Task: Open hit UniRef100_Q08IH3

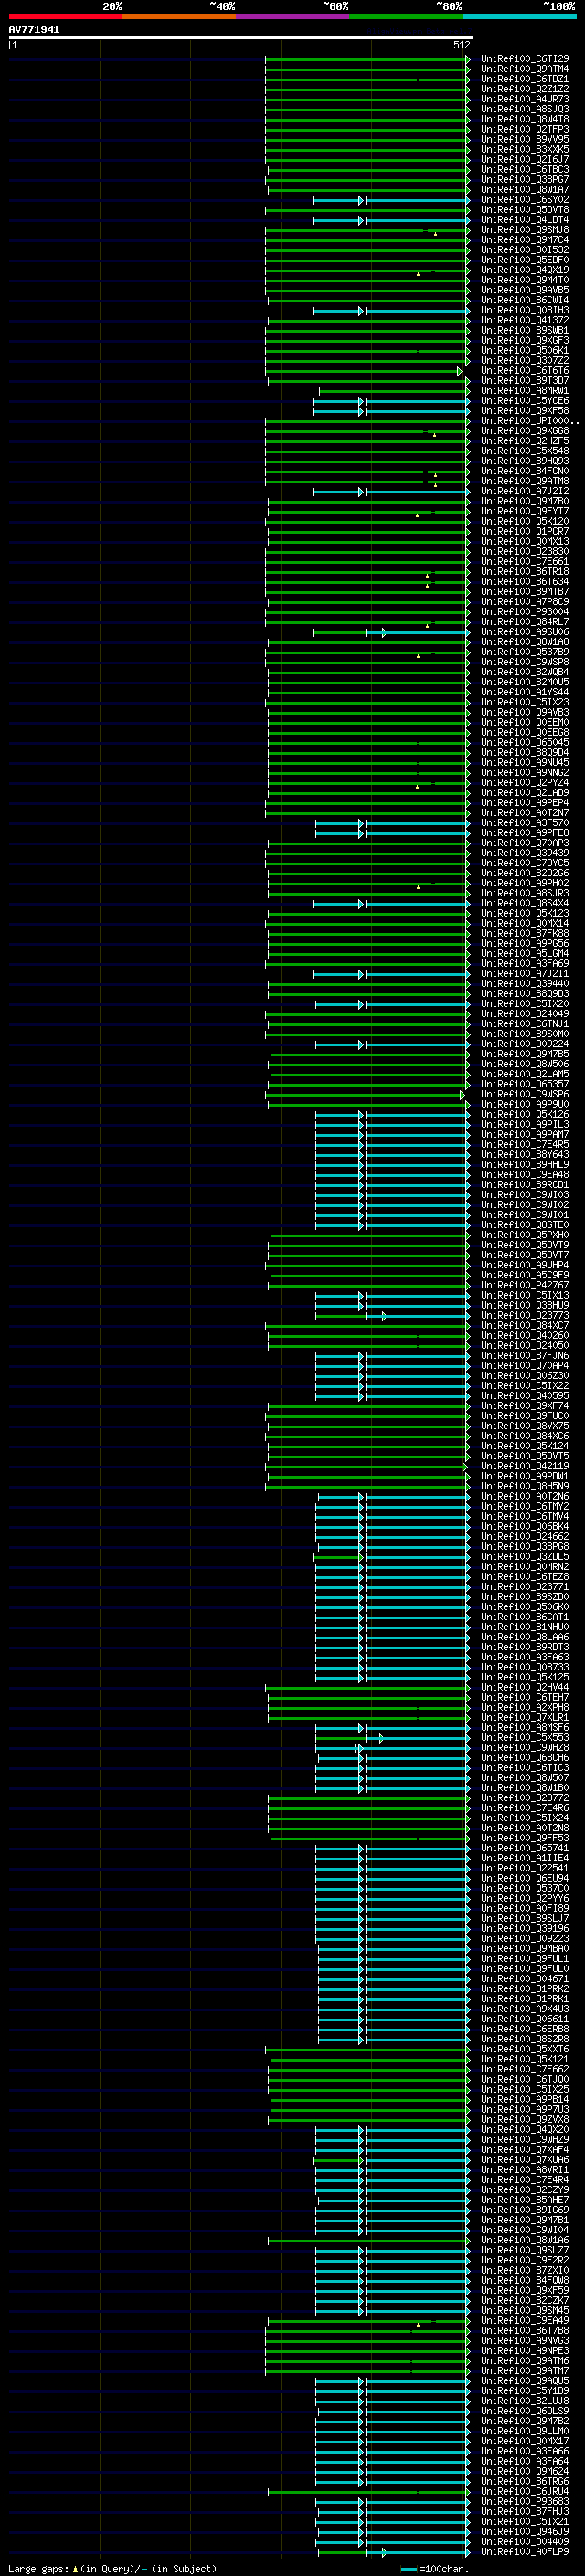Action: 525,310
